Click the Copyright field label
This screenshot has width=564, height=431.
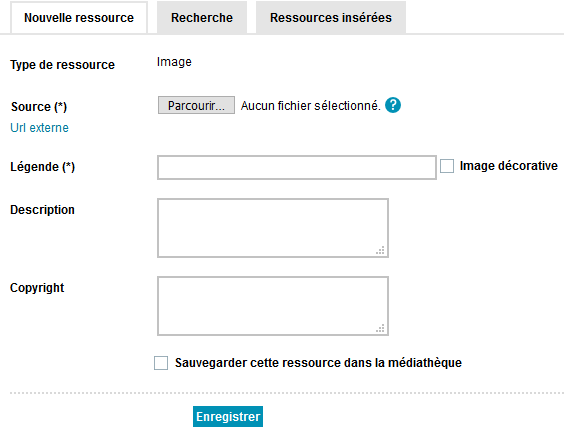tap(37, 288)
